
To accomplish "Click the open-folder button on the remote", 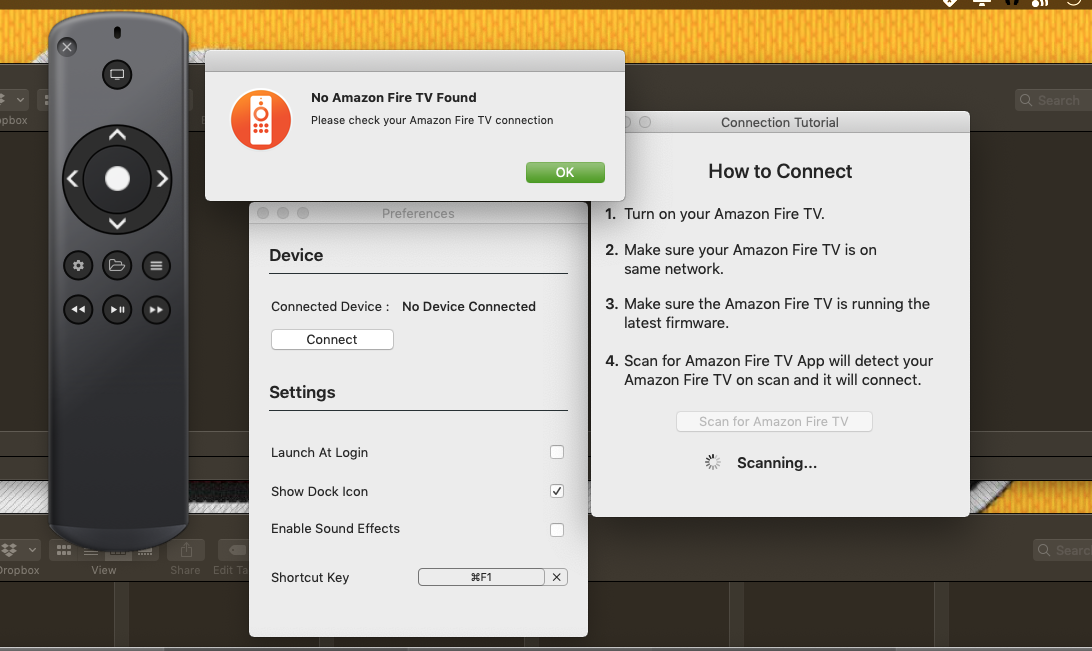I will pyautogui.click(x=117, y=265).
